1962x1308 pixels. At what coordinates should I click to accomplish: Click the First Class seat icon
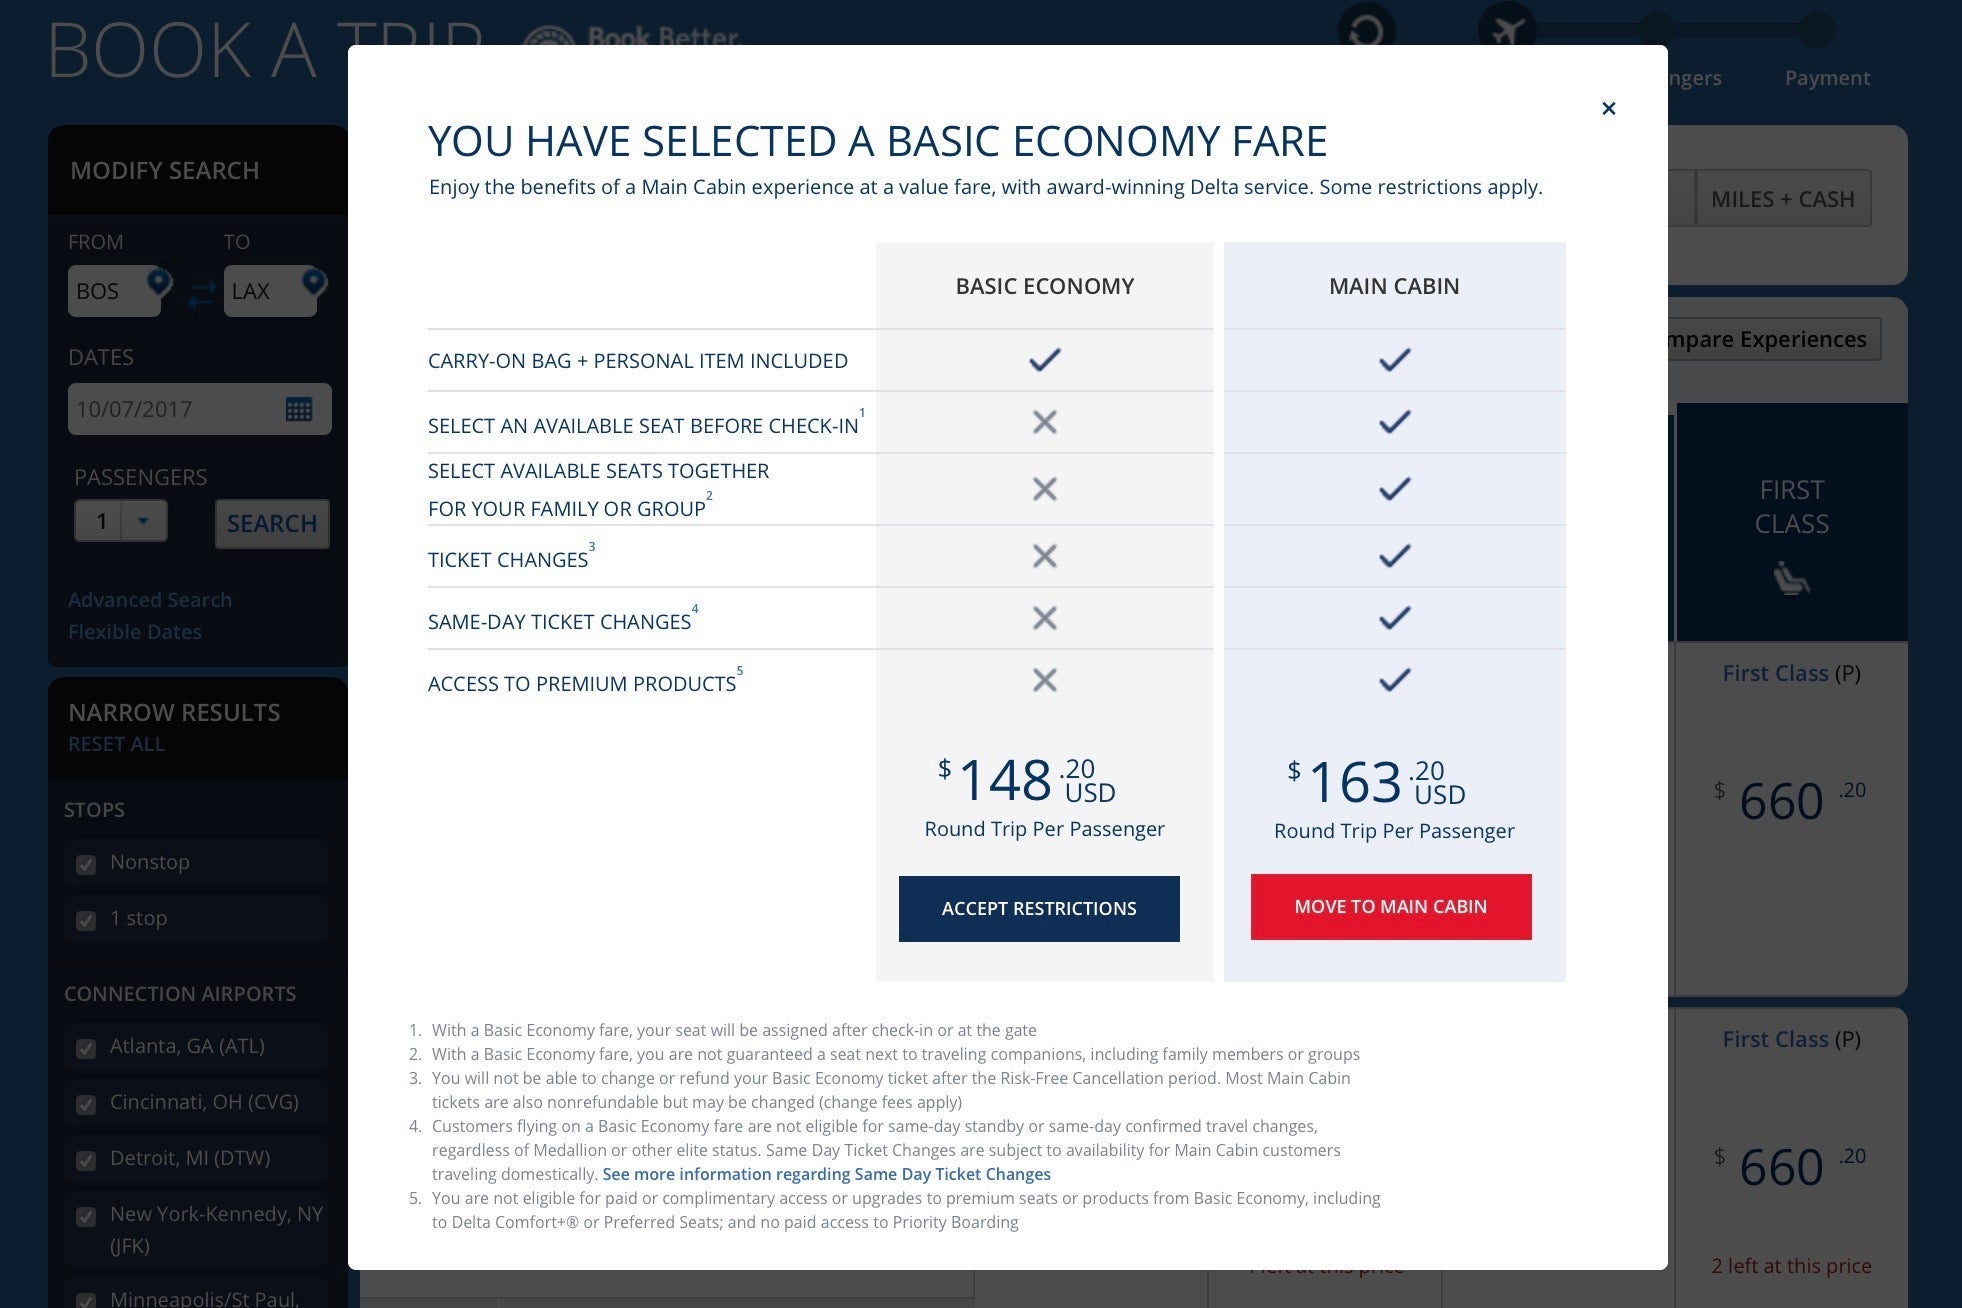coord(1791,578)
